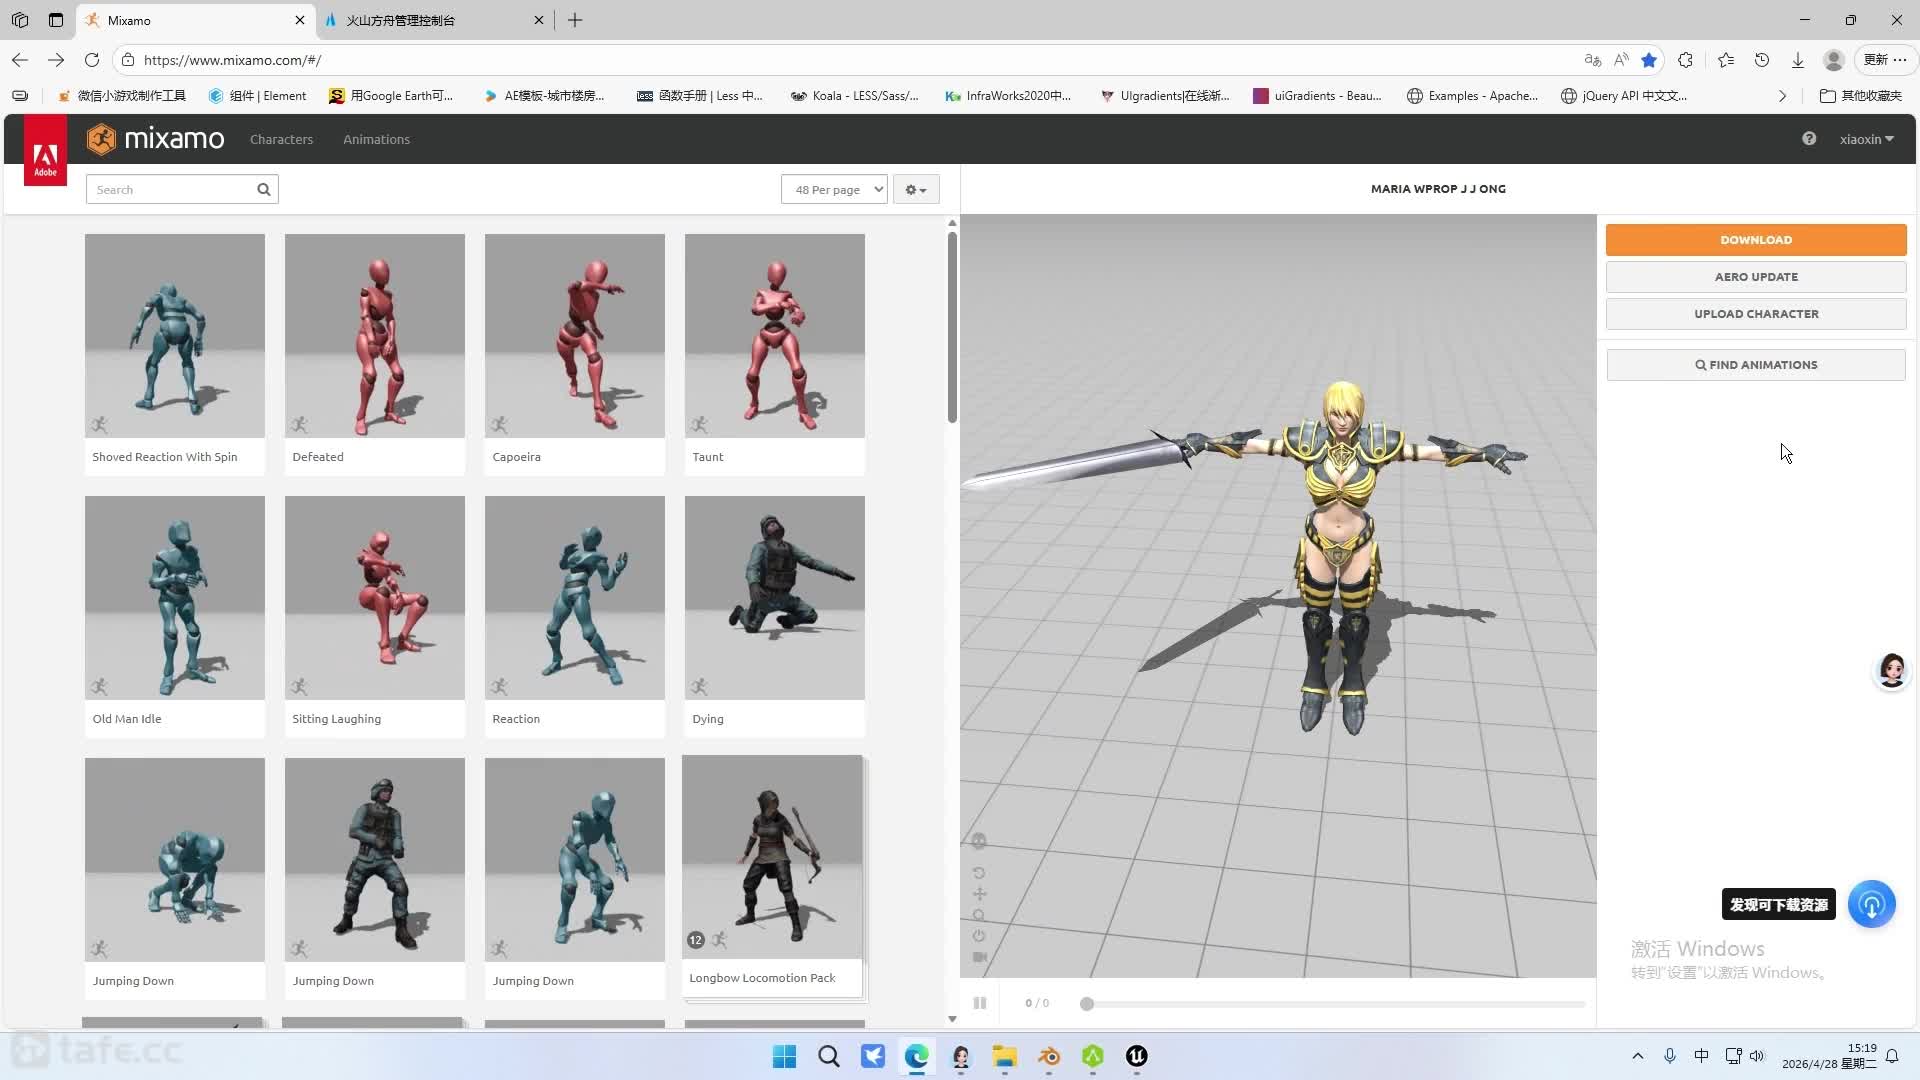Click the power icon in the viewer controls
Screen dimensions: 1920x1080
pos(979,936)
